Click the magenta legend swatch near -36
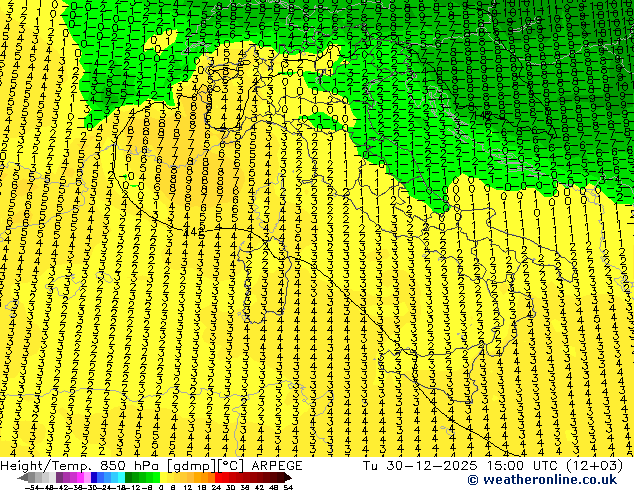Screen dimensions: 634x490 click(80, 478)
